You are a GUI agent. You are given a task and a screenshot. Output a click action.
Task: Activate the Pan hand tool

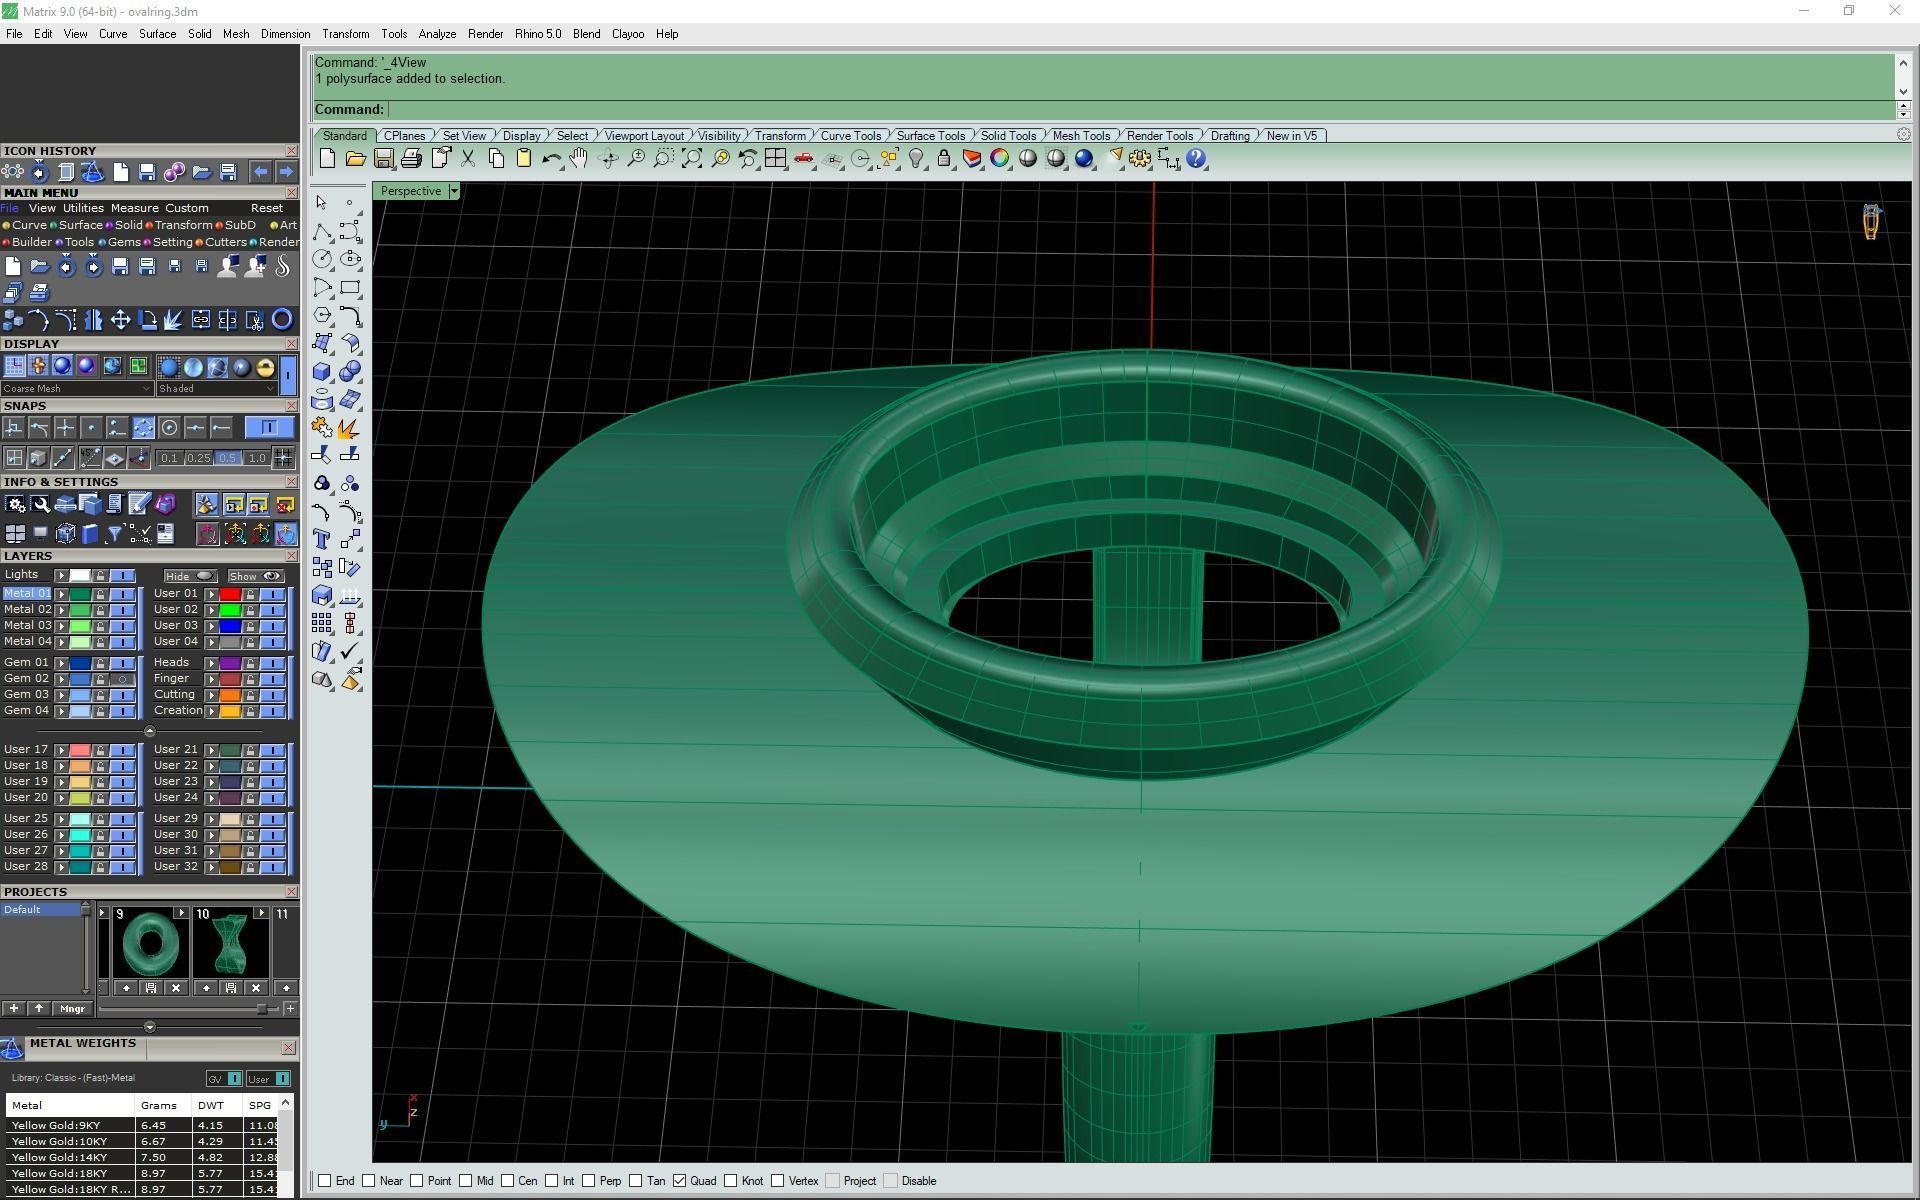(579, 159)
